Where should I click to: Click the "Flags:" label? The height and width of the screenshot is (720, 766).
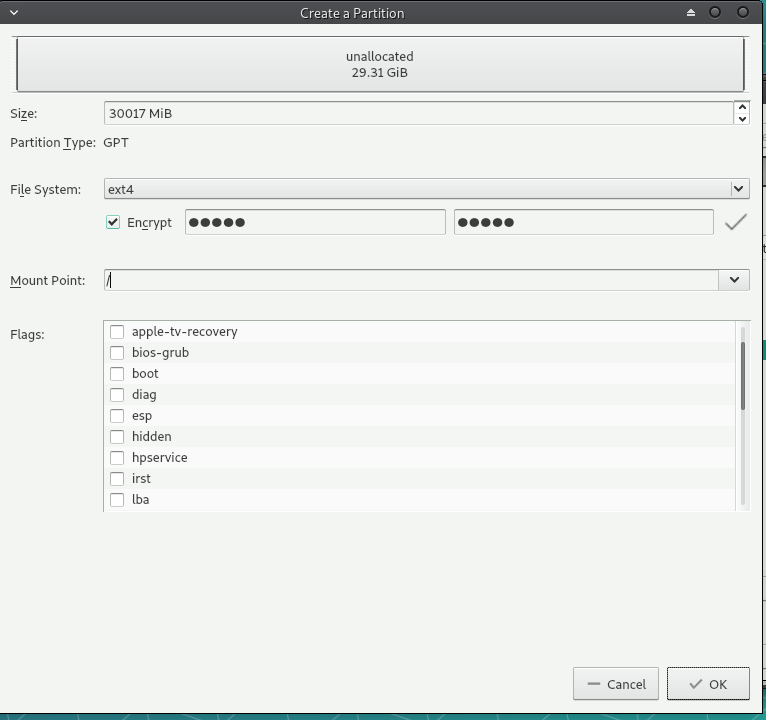coord(27,335)
